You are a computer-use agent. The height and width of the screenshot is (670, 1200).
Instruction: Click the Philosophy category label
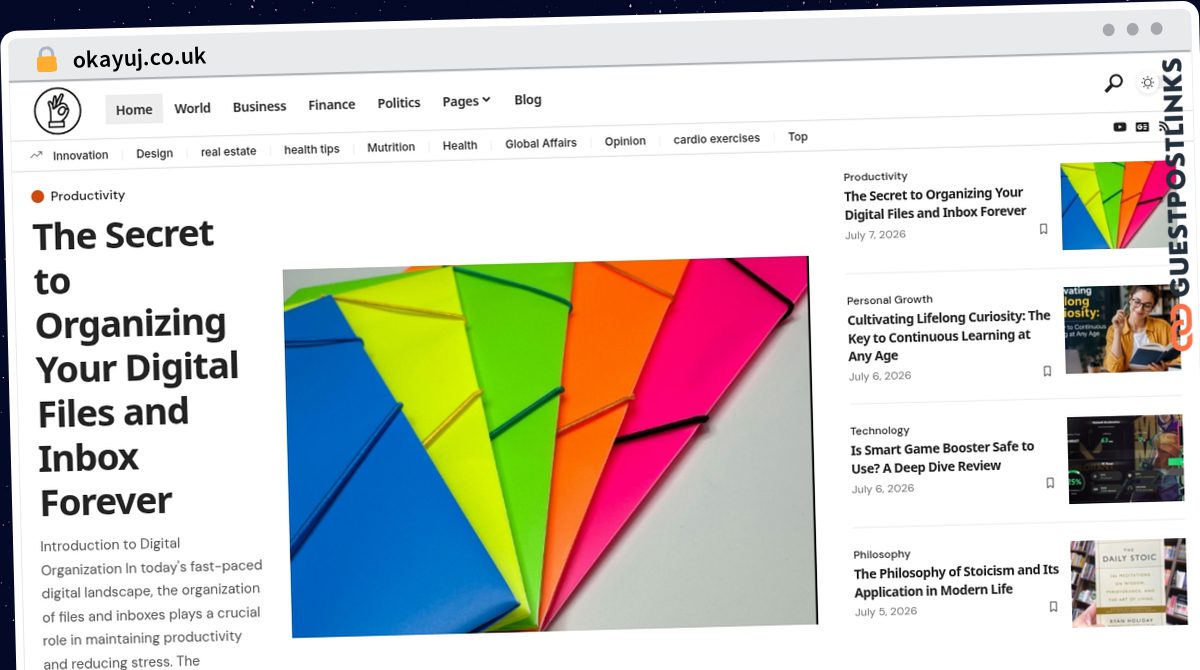point(882,554)
